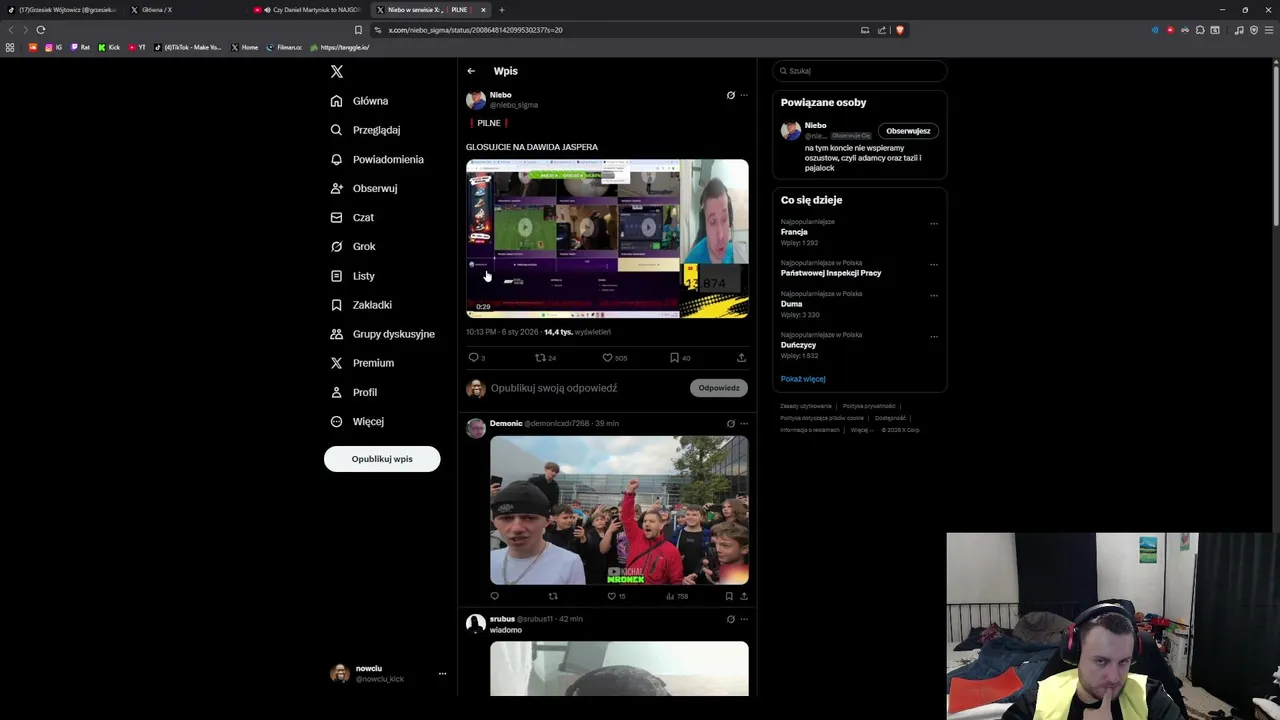Open Listy in the sidebar

point(352,276)
